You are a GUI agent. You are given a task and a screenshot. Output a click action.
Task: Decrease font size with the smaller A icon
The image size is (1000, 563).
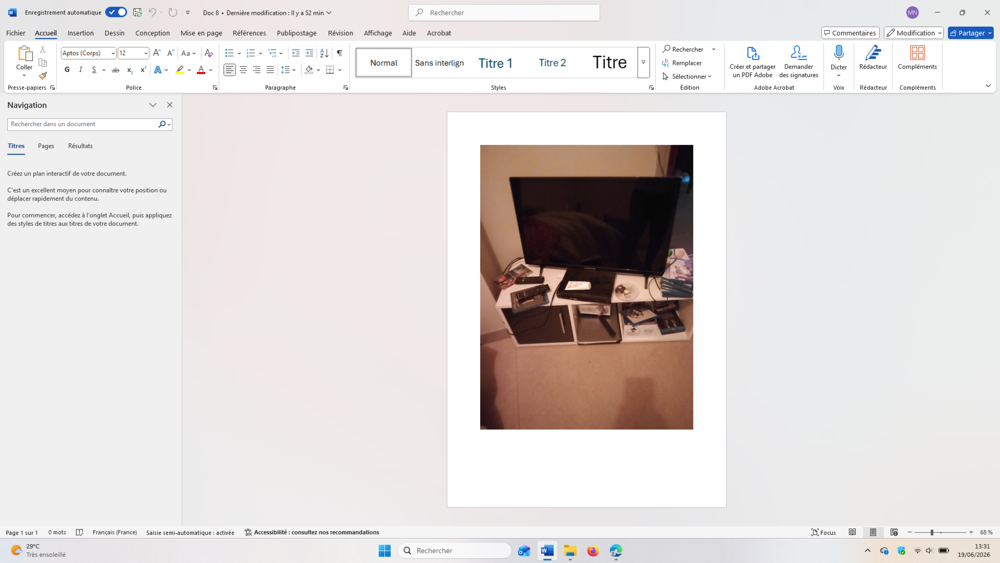tap(170, 53)
